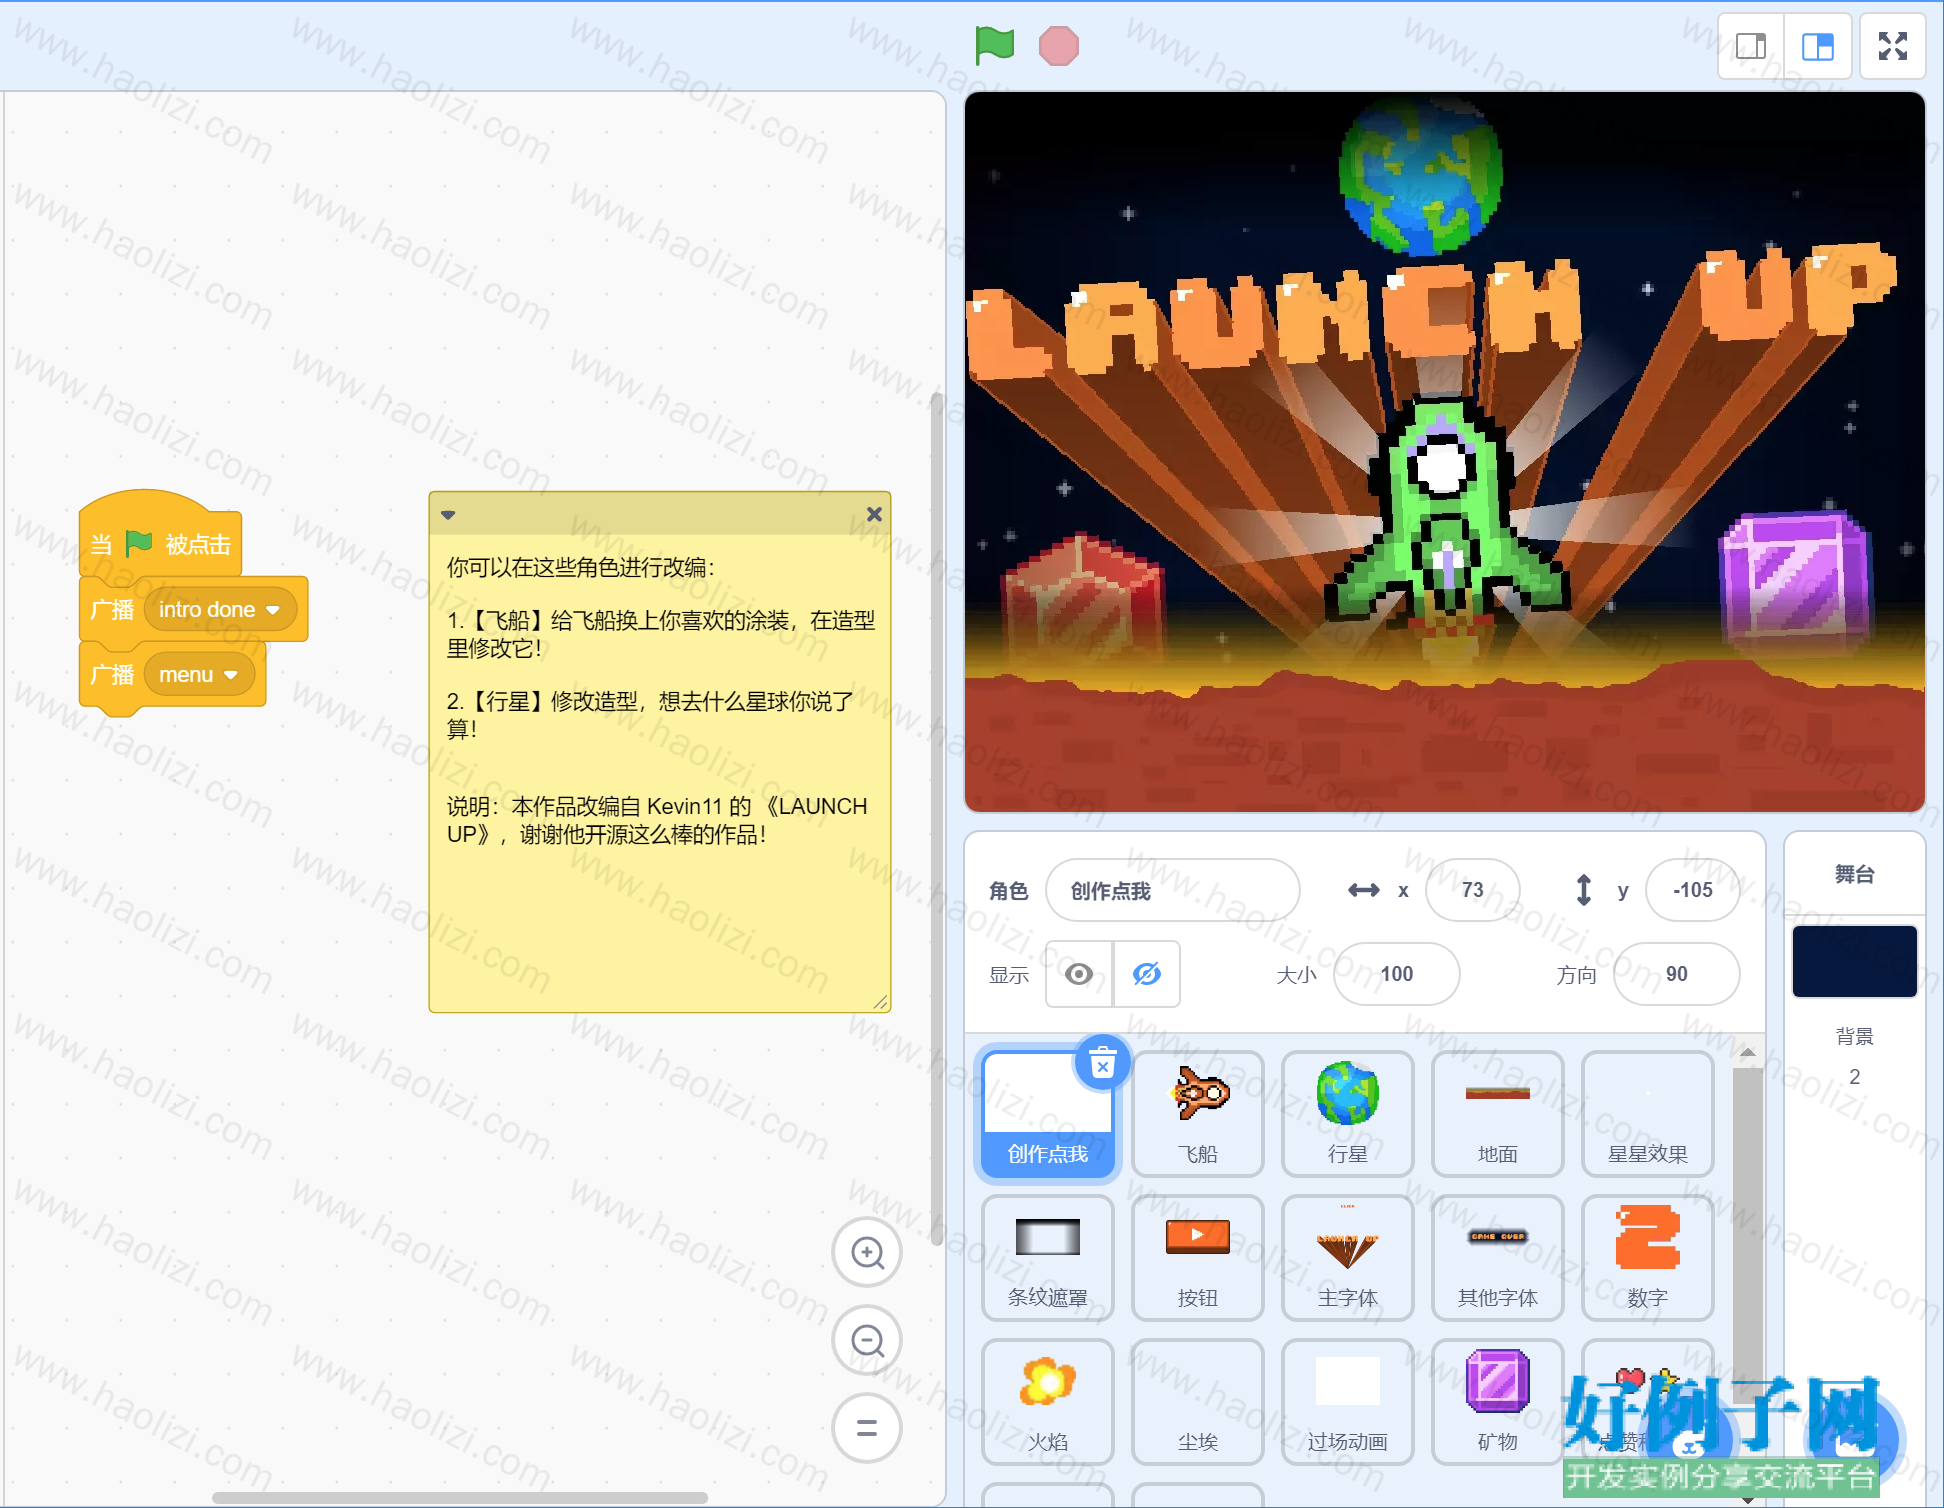This screenshot has height=1508, width=1944.
Task: Delete the 创作点我 sprite with trash icon
Action: [1102, 1062]
